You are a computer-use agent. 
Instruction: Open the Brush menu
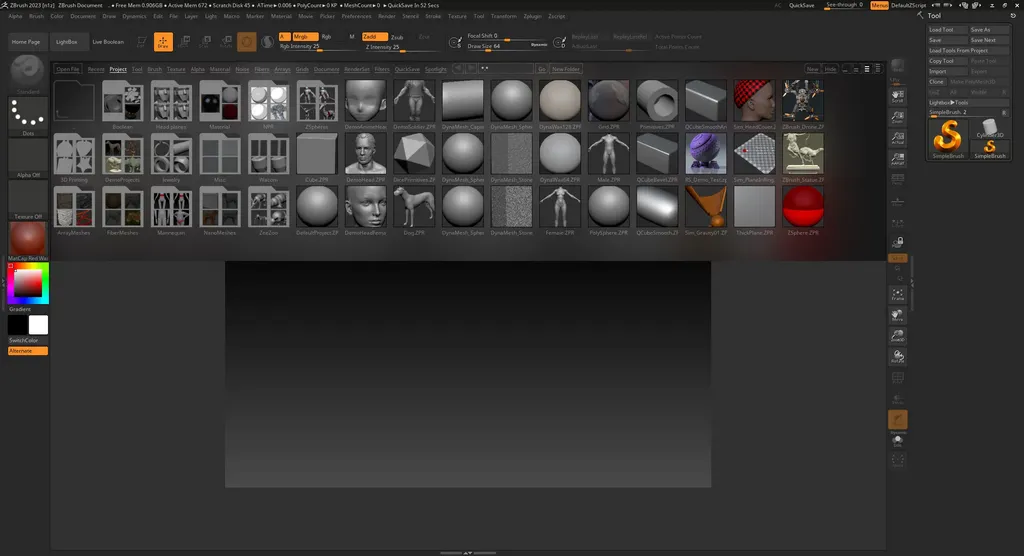(37, 16)
